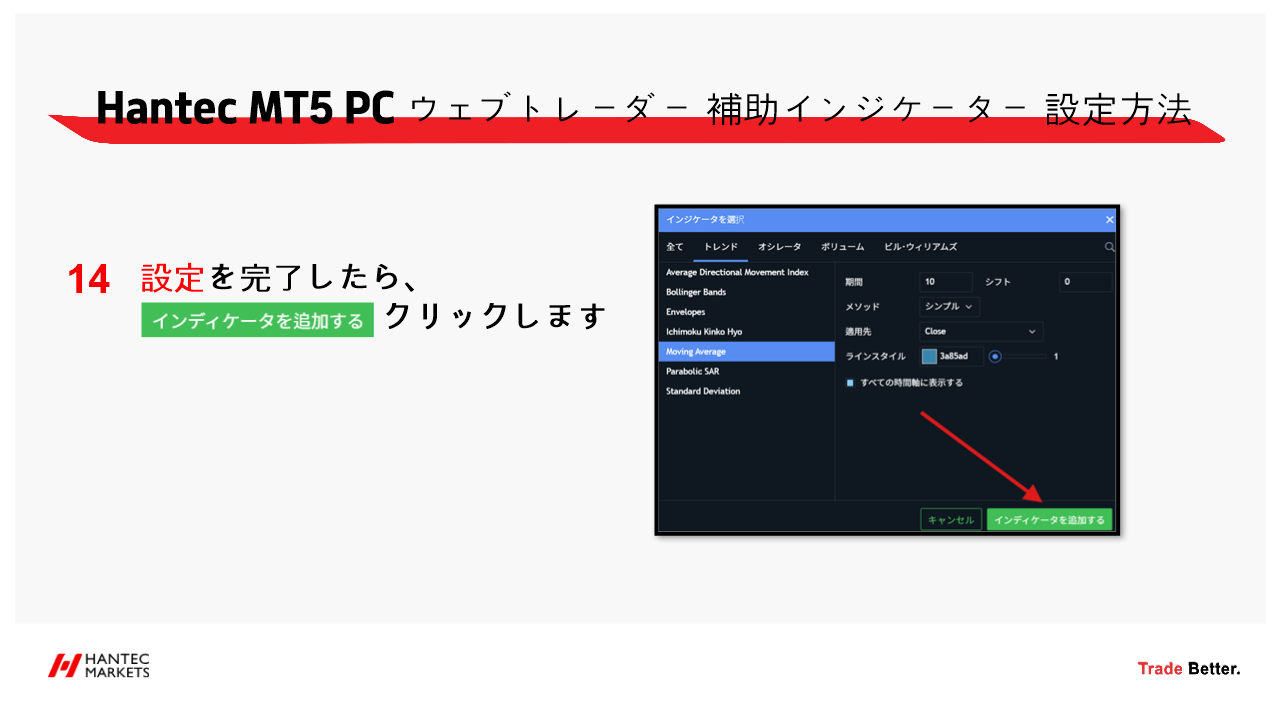Screen dimensions: 1280x720
Task: Open the メソッド dropdown showing シンプル
Action: (950, 306)
